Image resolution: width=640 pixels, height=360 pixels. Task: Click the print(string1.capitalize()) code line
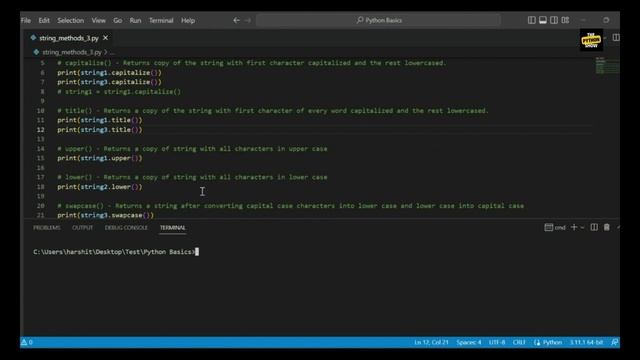click(109, 73)
